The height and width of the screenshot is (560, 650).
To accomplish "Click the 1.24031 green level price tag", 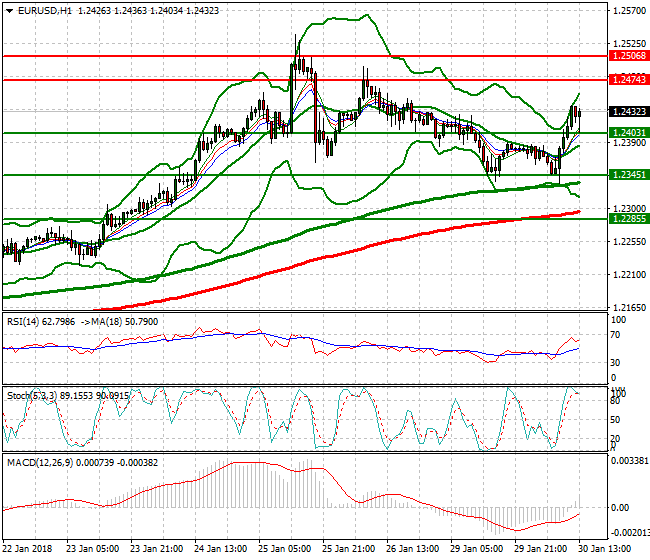I will point(628,132).
